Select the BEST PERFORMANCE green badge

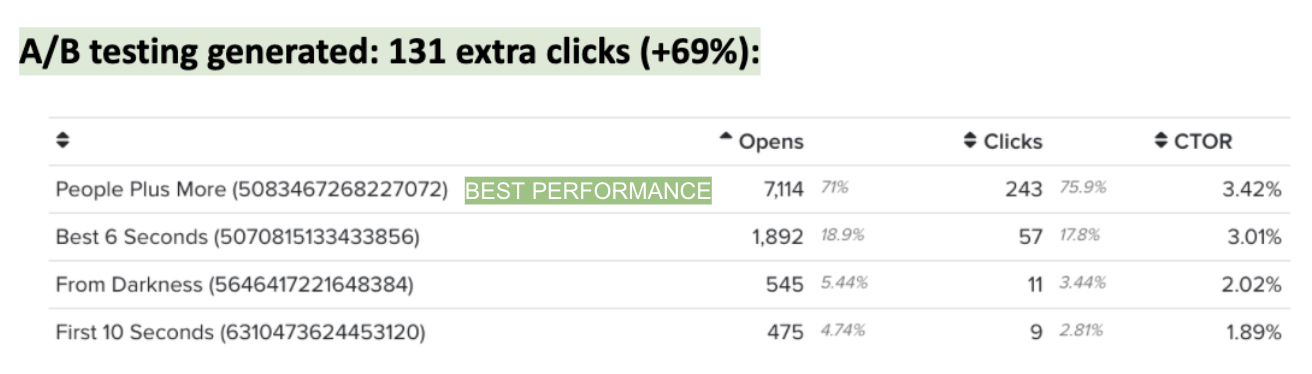pyautogui.click(x=588, y=190)
